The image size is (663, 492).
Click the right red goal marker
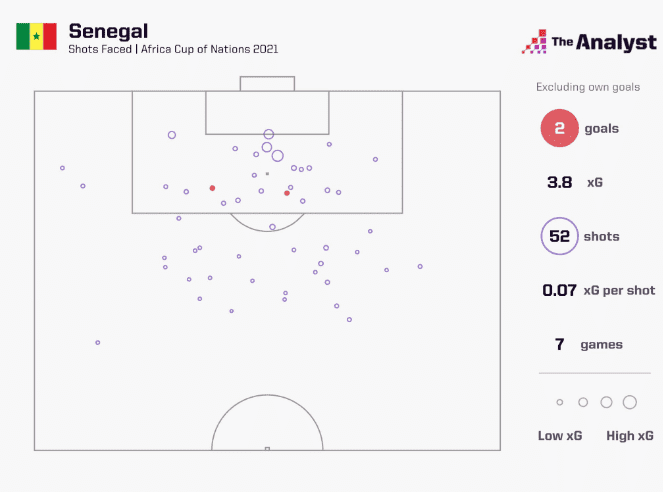pos(287,193)
